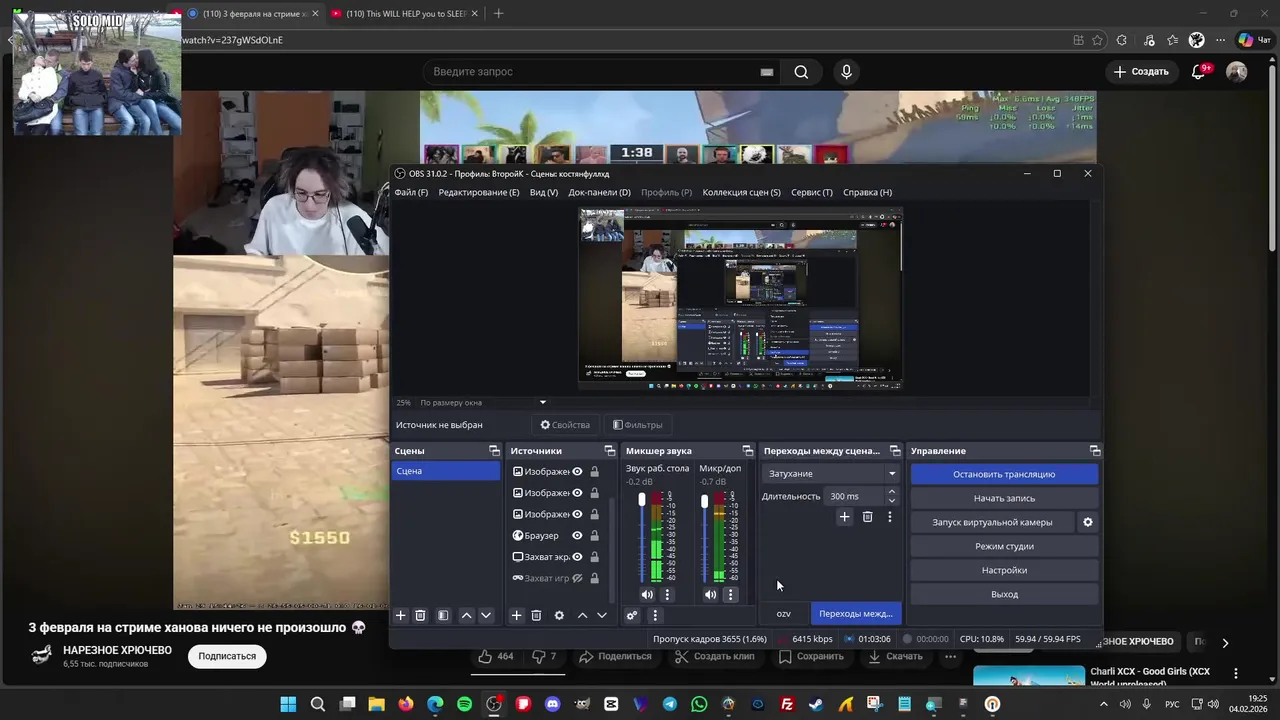The image size is (1280, 720).
Task: Open Steam from the taskbar
Action: [816, 704]
